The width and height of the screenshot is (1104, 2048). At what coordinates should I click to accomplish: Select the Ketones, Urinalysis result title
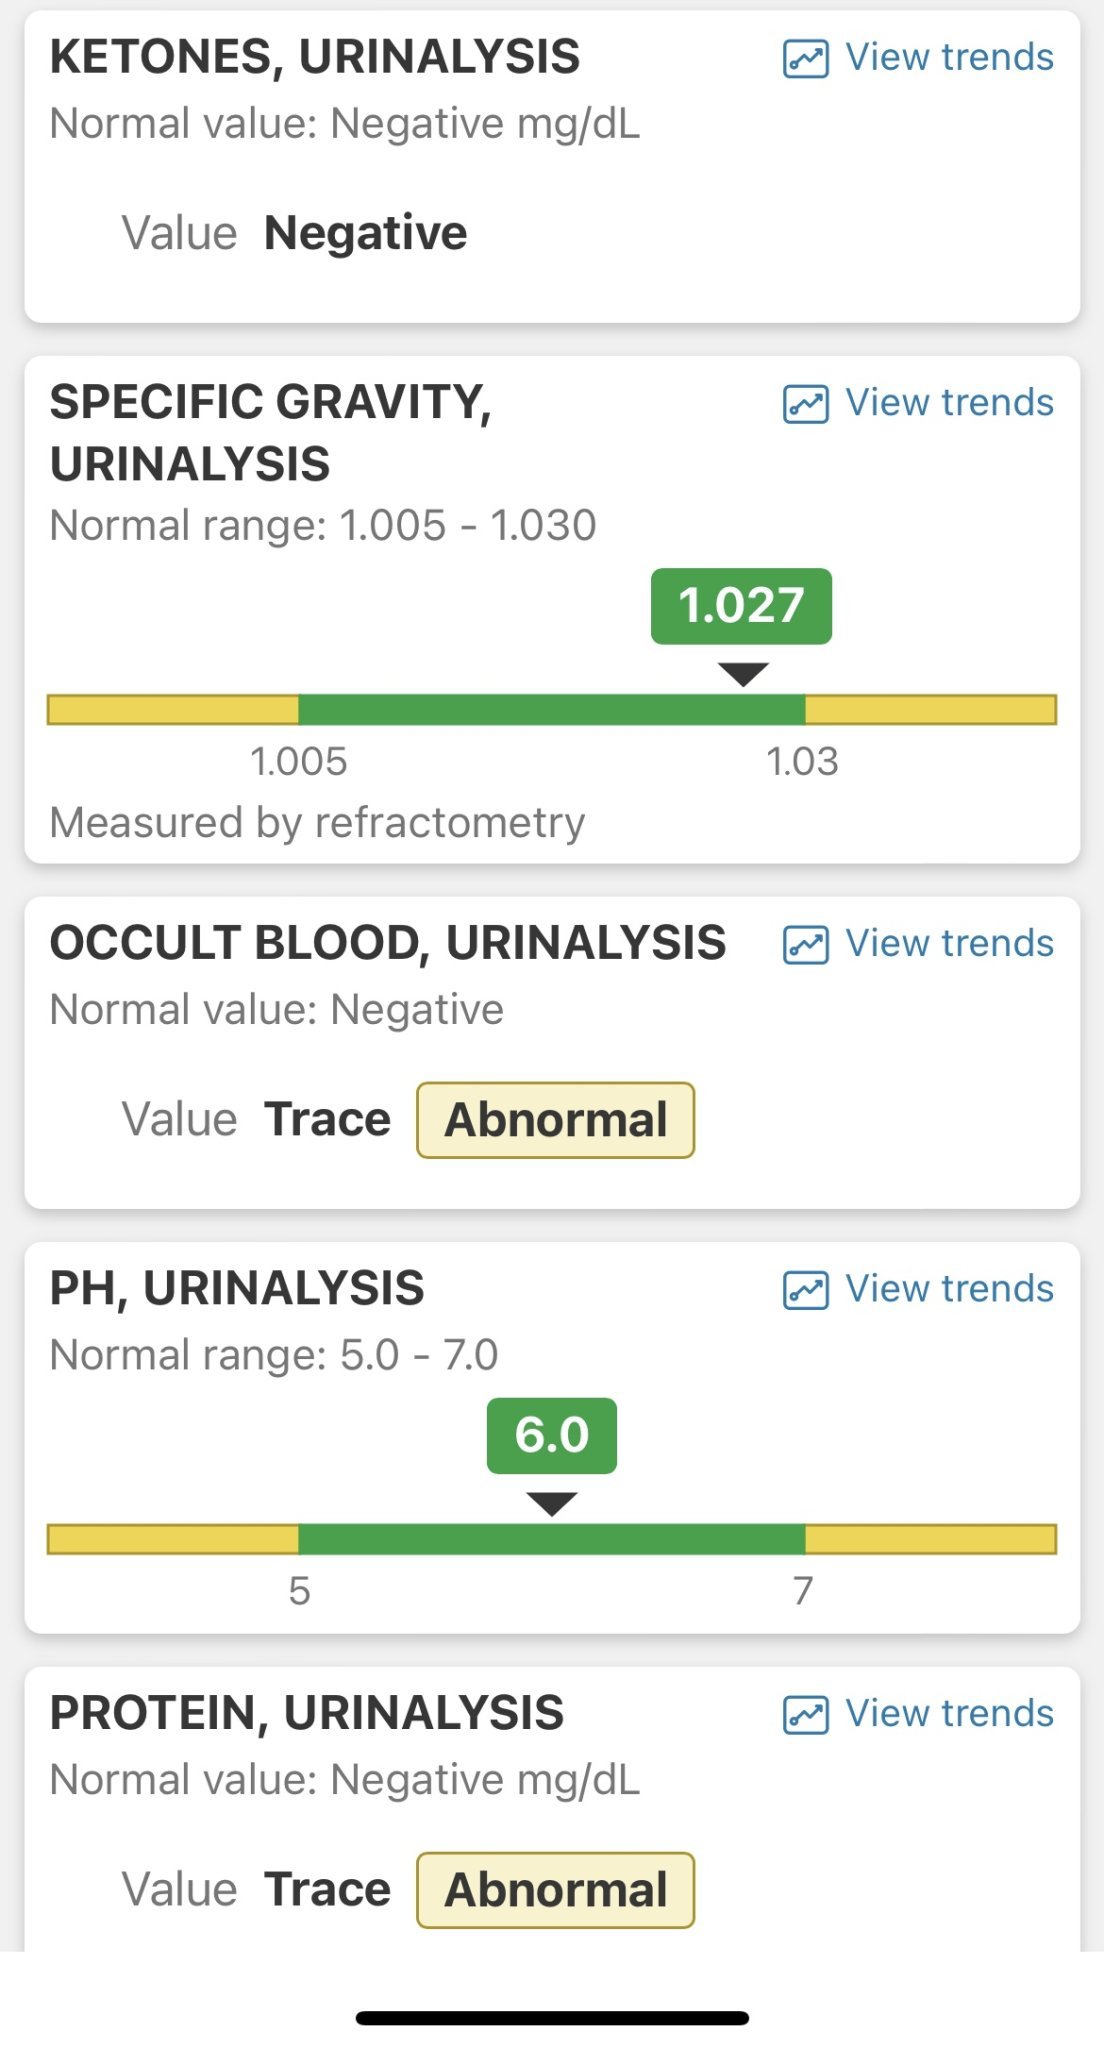[x=315, y=57]
